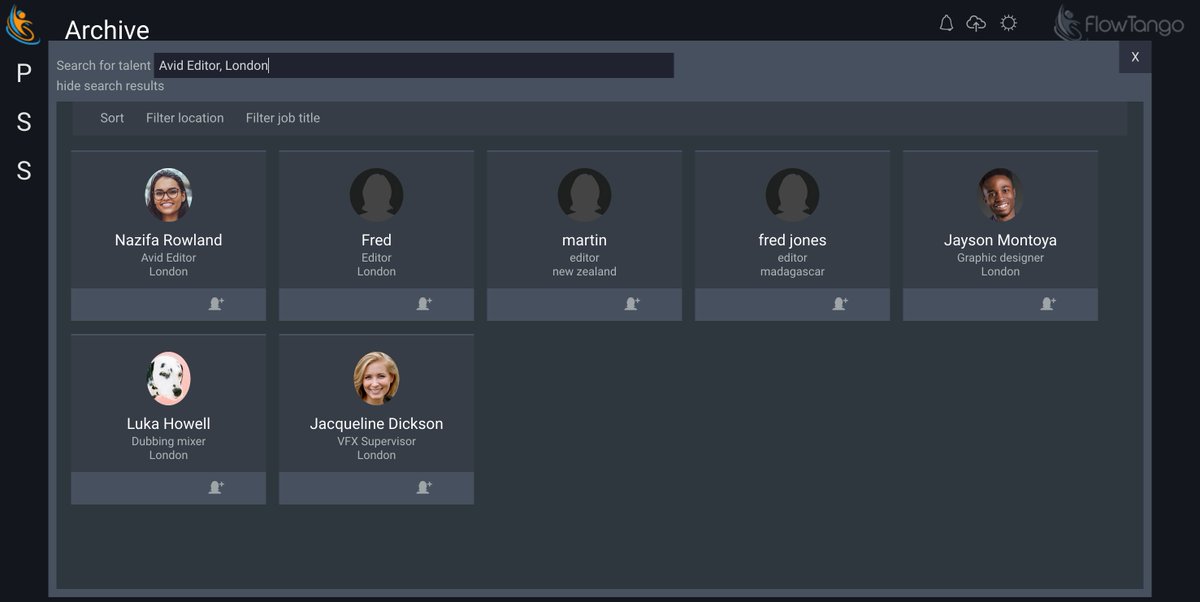Add Jacqueline Dickson using the add-person icon
Screen dimensions: 1200x602
424,488
